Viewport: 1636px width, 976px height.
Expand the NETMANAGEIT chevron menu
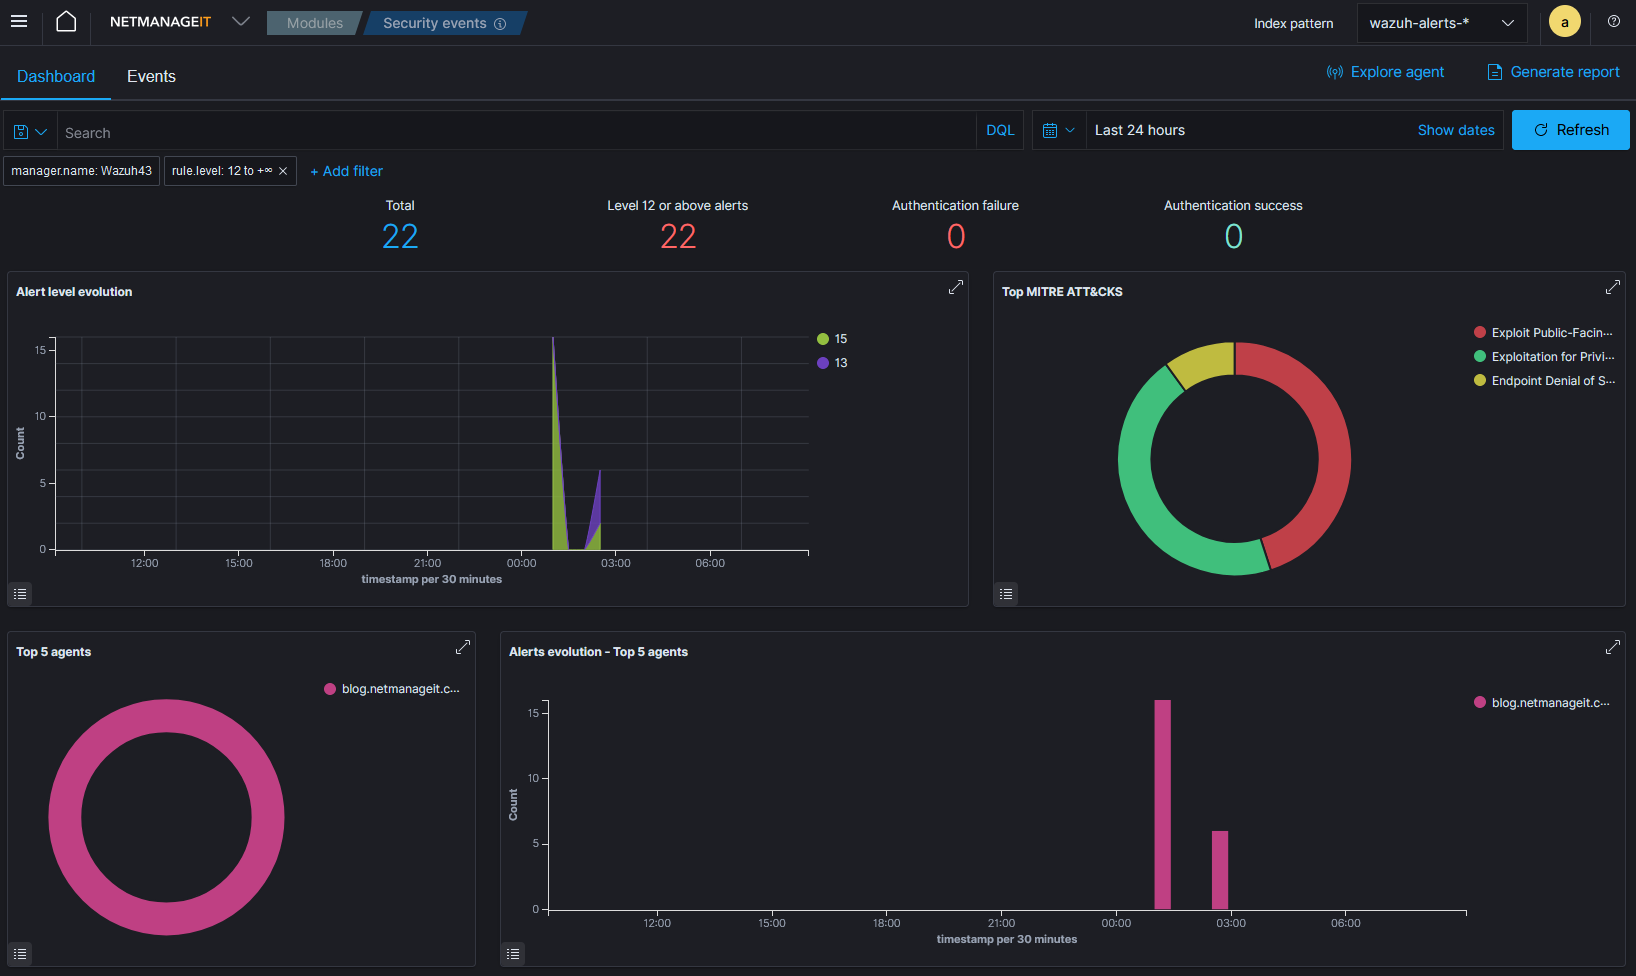(240, 22)
